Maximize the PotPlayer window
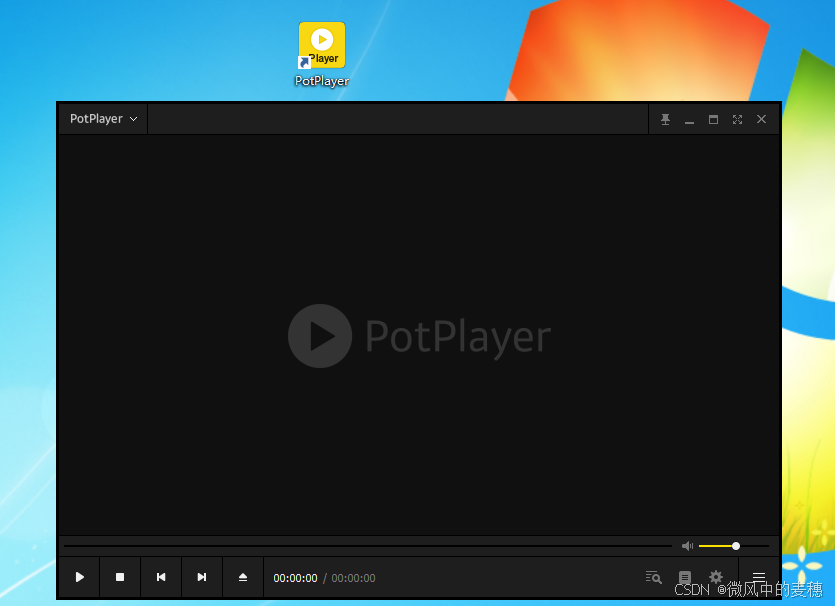This screenshot has height=606, width=835. click(713, 119)
